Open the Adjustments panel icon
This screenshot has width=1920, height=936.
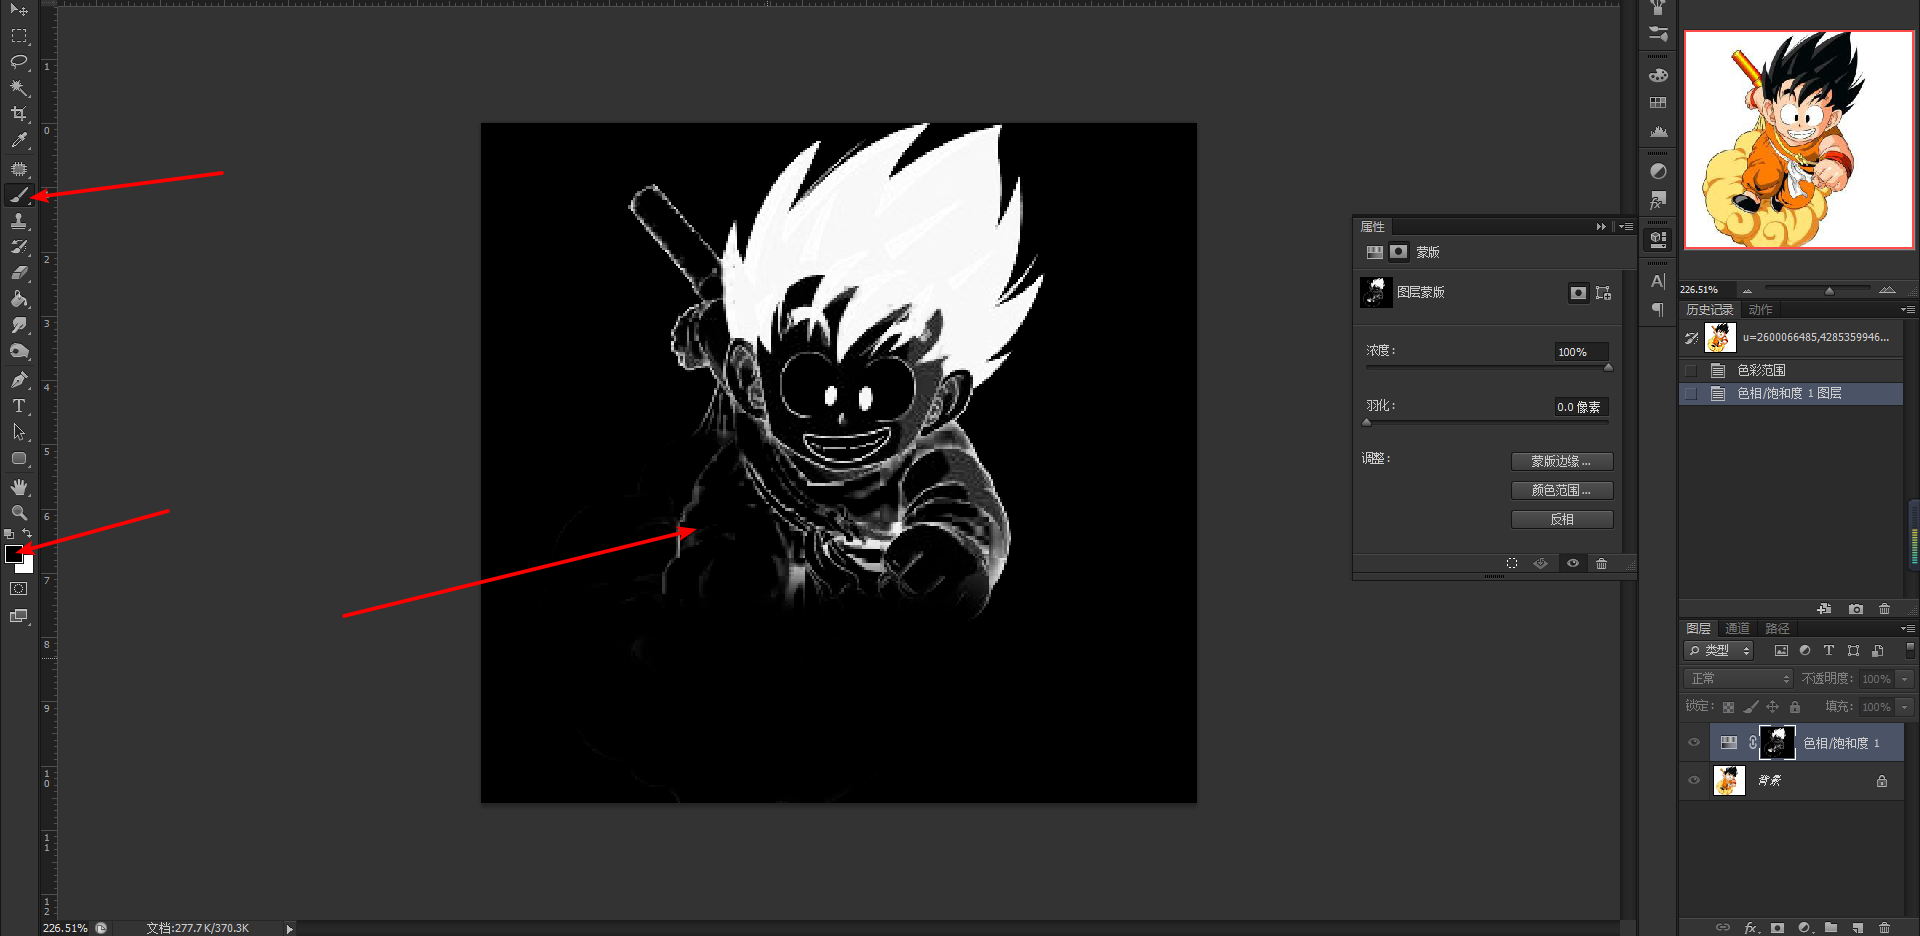pyautogui.click(x=1658, y=171)
